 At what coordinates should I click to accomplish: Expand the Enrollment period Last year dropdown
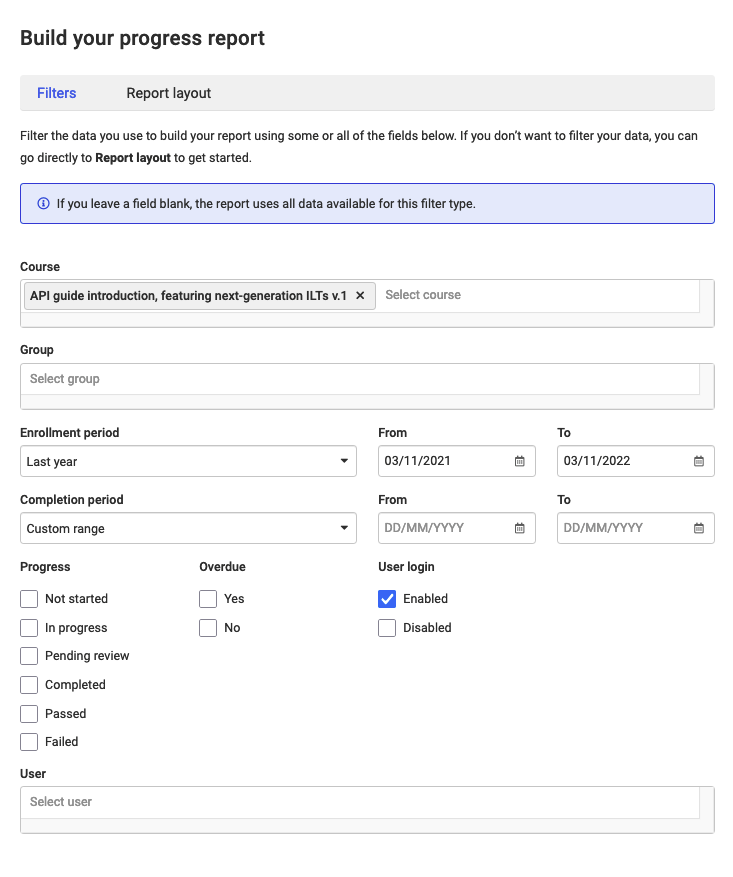click(x=188, y=461)
